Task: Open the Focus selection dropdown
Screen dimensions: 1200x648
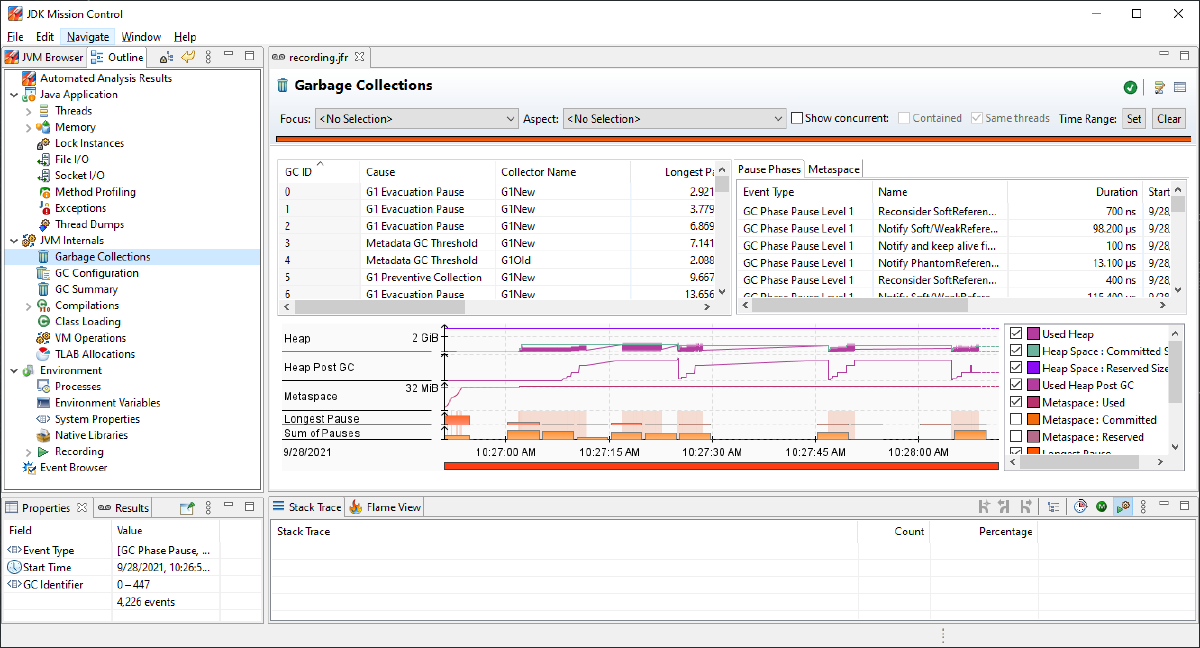Action: coord(416,119)
